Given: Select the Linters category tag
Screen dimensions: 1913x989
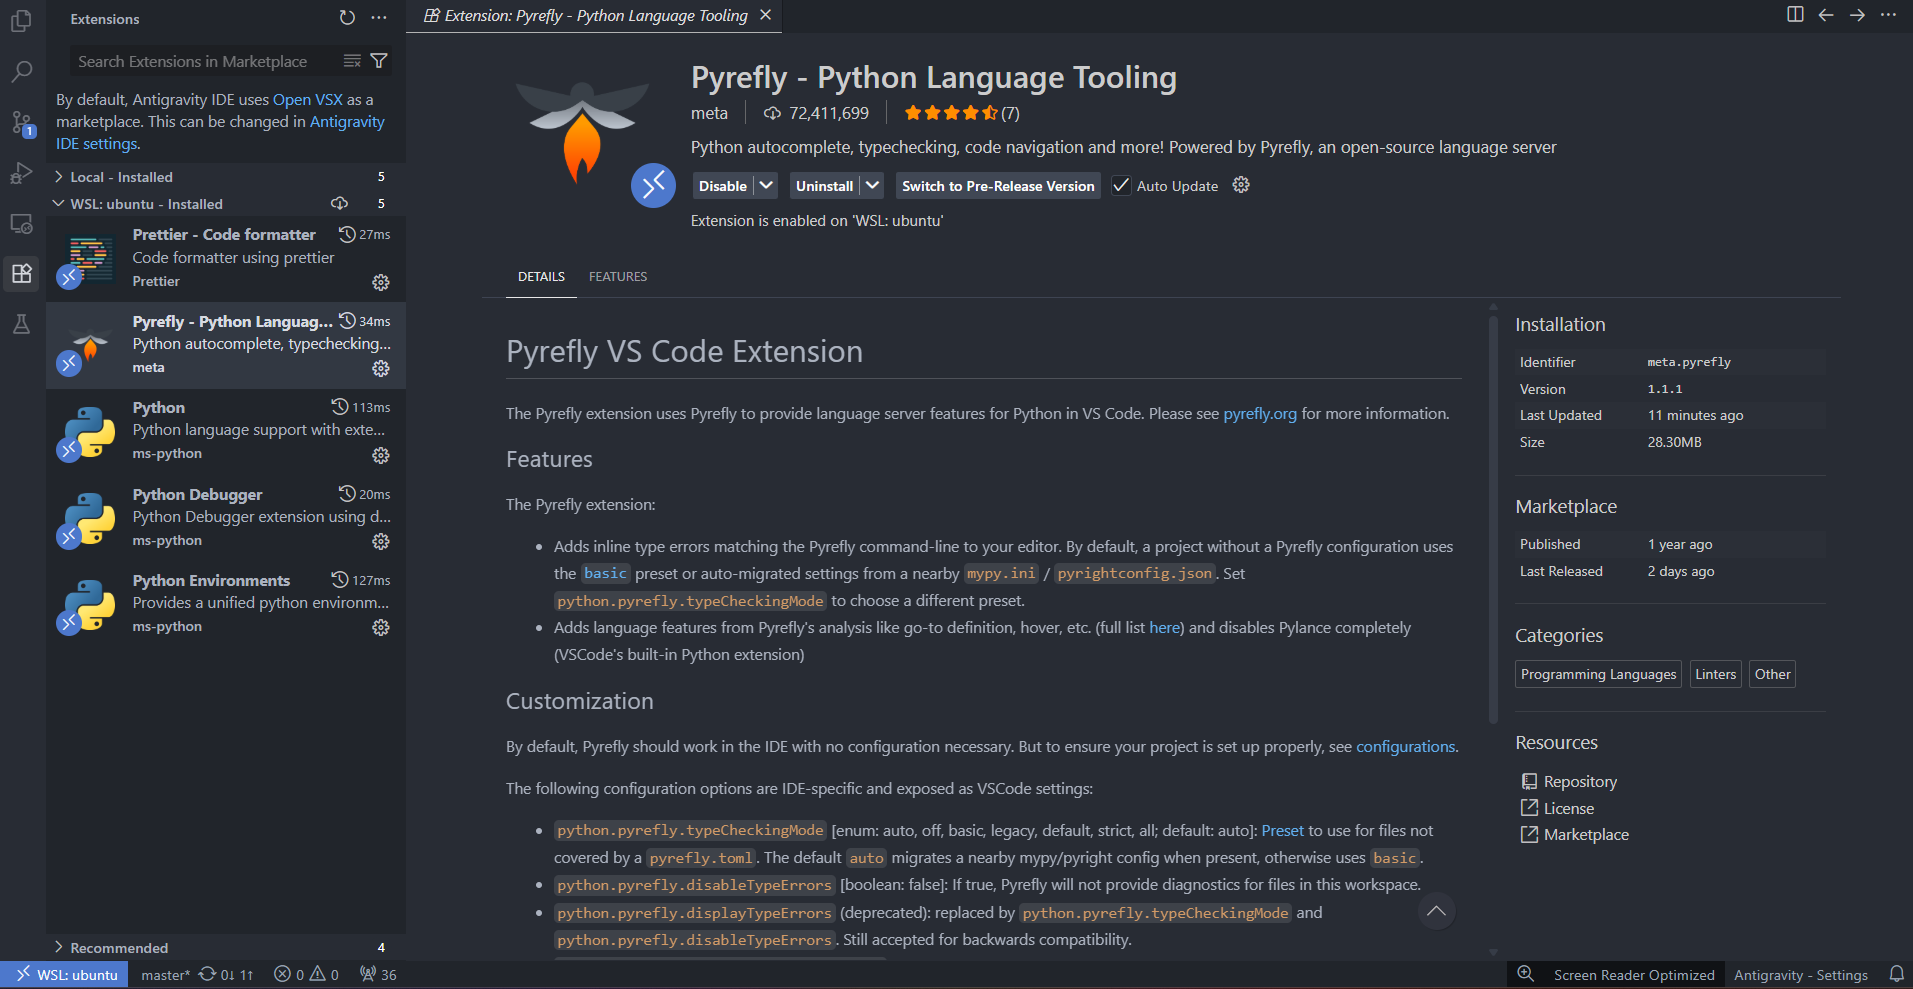Looking at the screenshot, I should coord(1715,674).
